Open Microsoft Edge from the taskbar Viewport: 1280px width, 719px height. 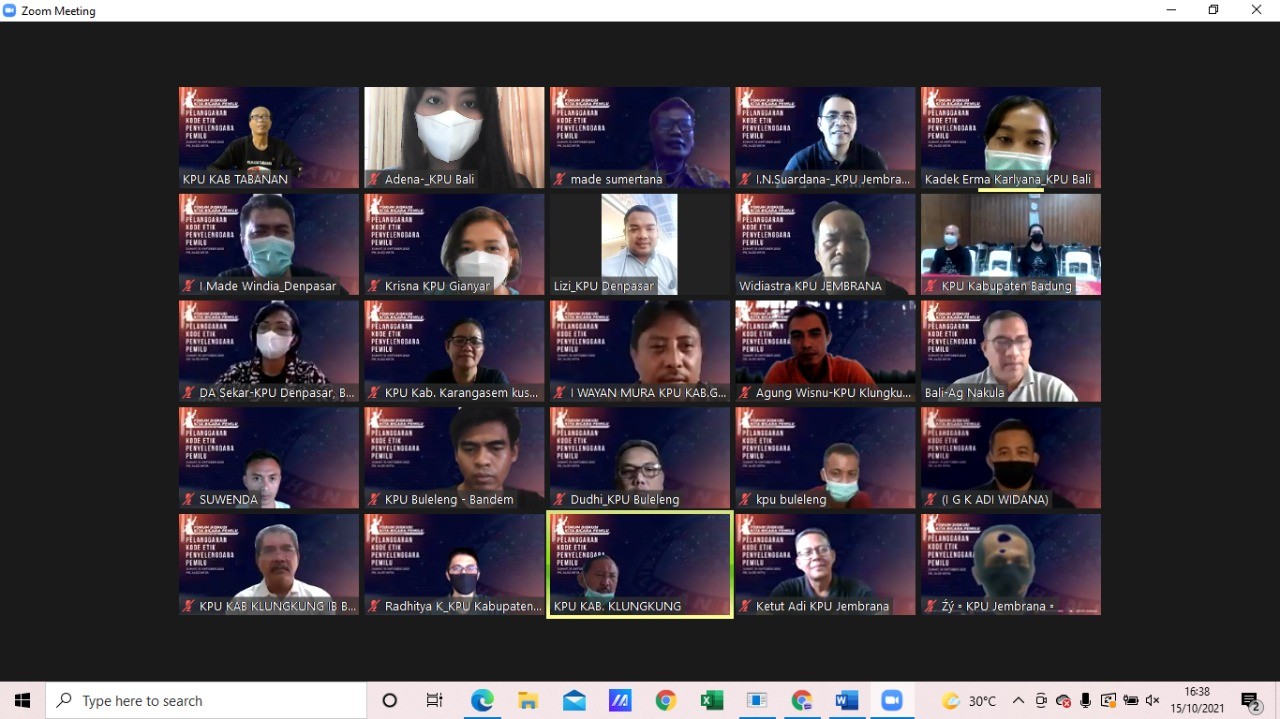coord(482,701)
